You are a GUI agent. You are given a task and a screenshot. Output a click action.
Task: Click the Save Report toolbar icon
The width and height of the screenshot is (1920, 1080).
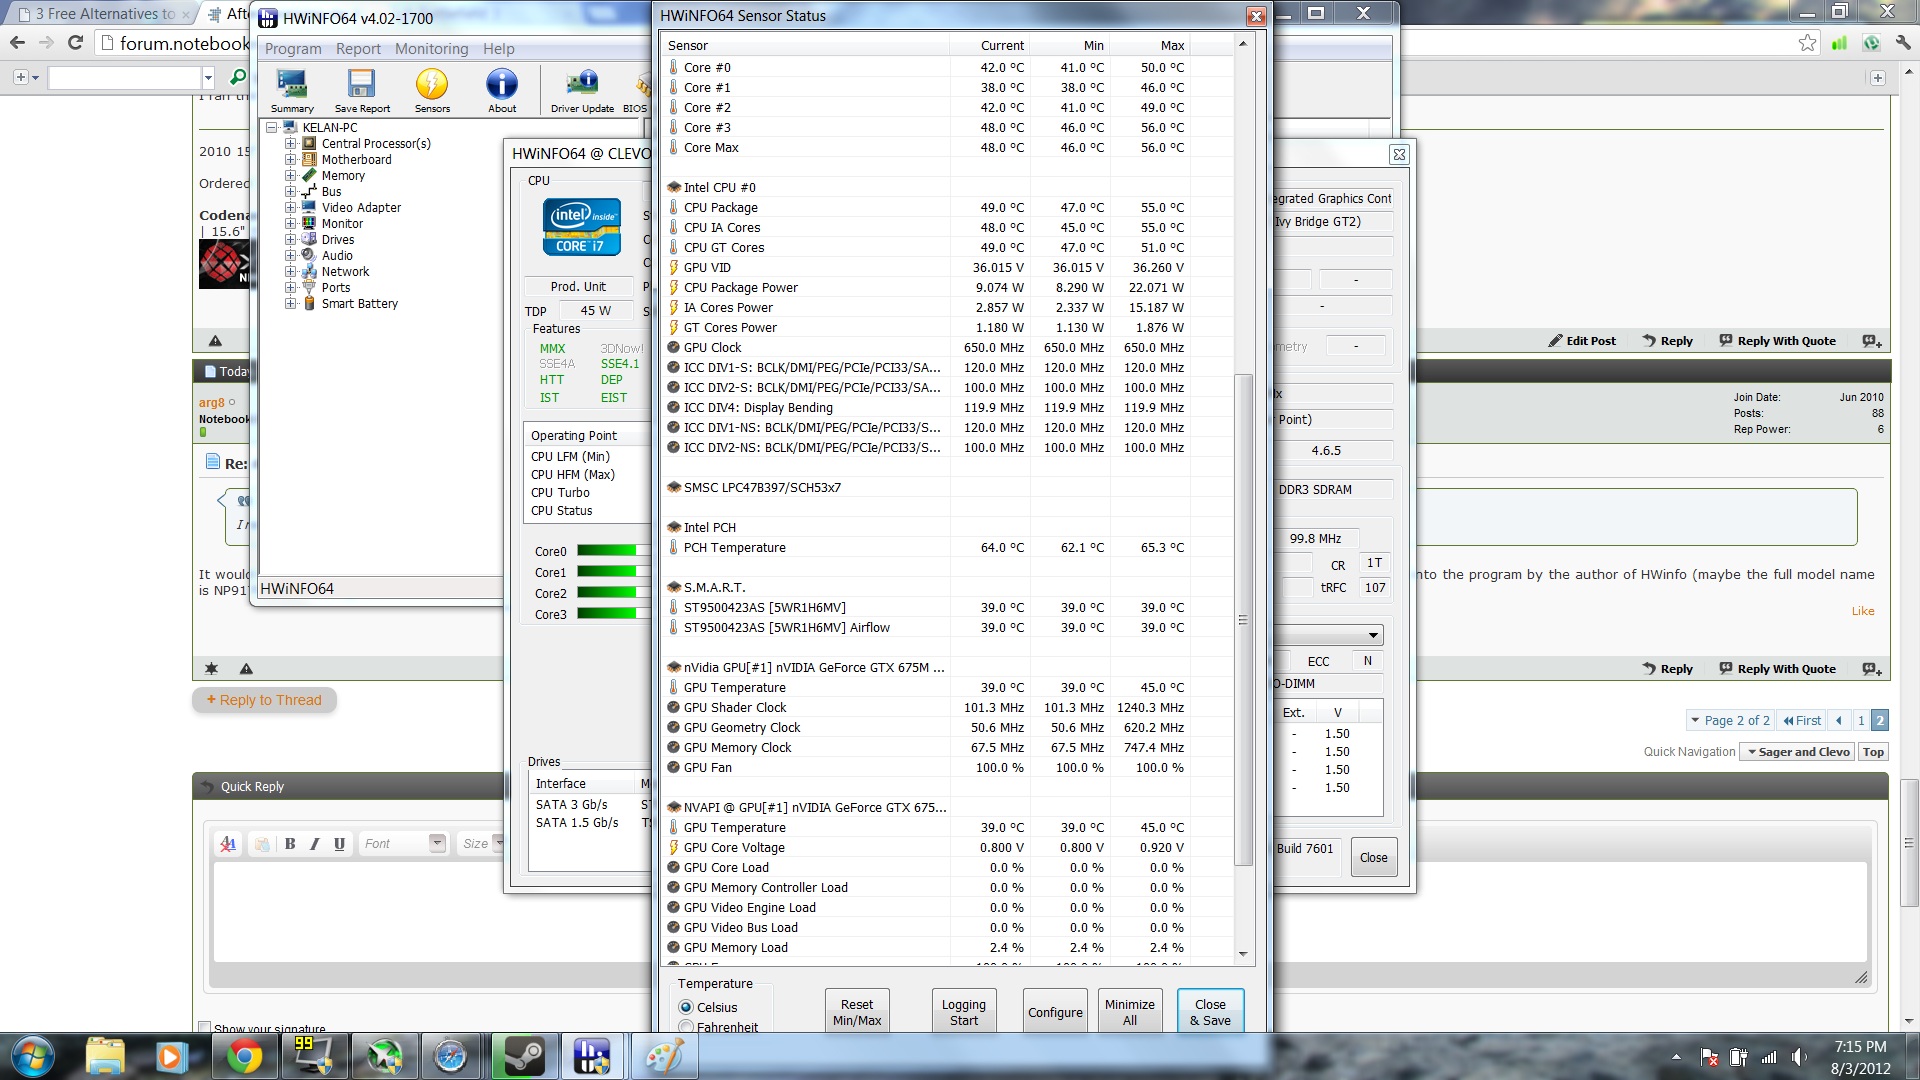click(362, 91)
